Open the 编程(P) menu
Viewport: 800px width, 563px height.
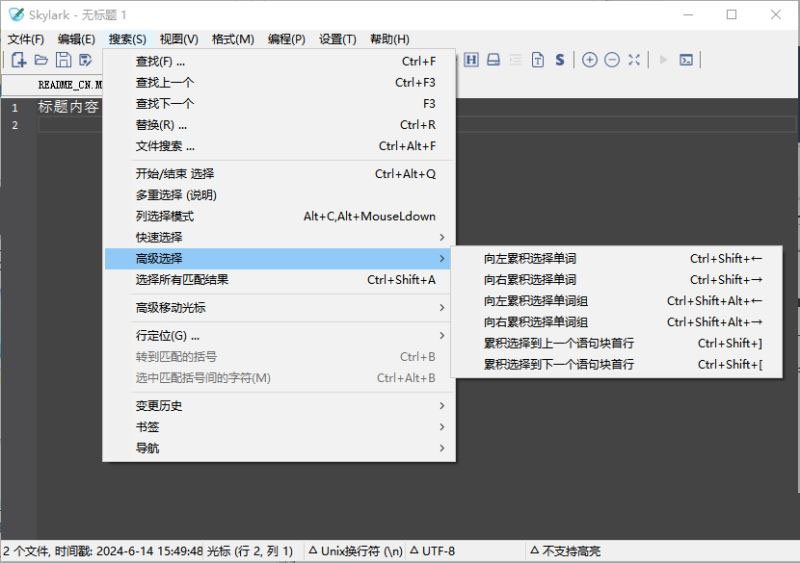click(x=286, y=39)
